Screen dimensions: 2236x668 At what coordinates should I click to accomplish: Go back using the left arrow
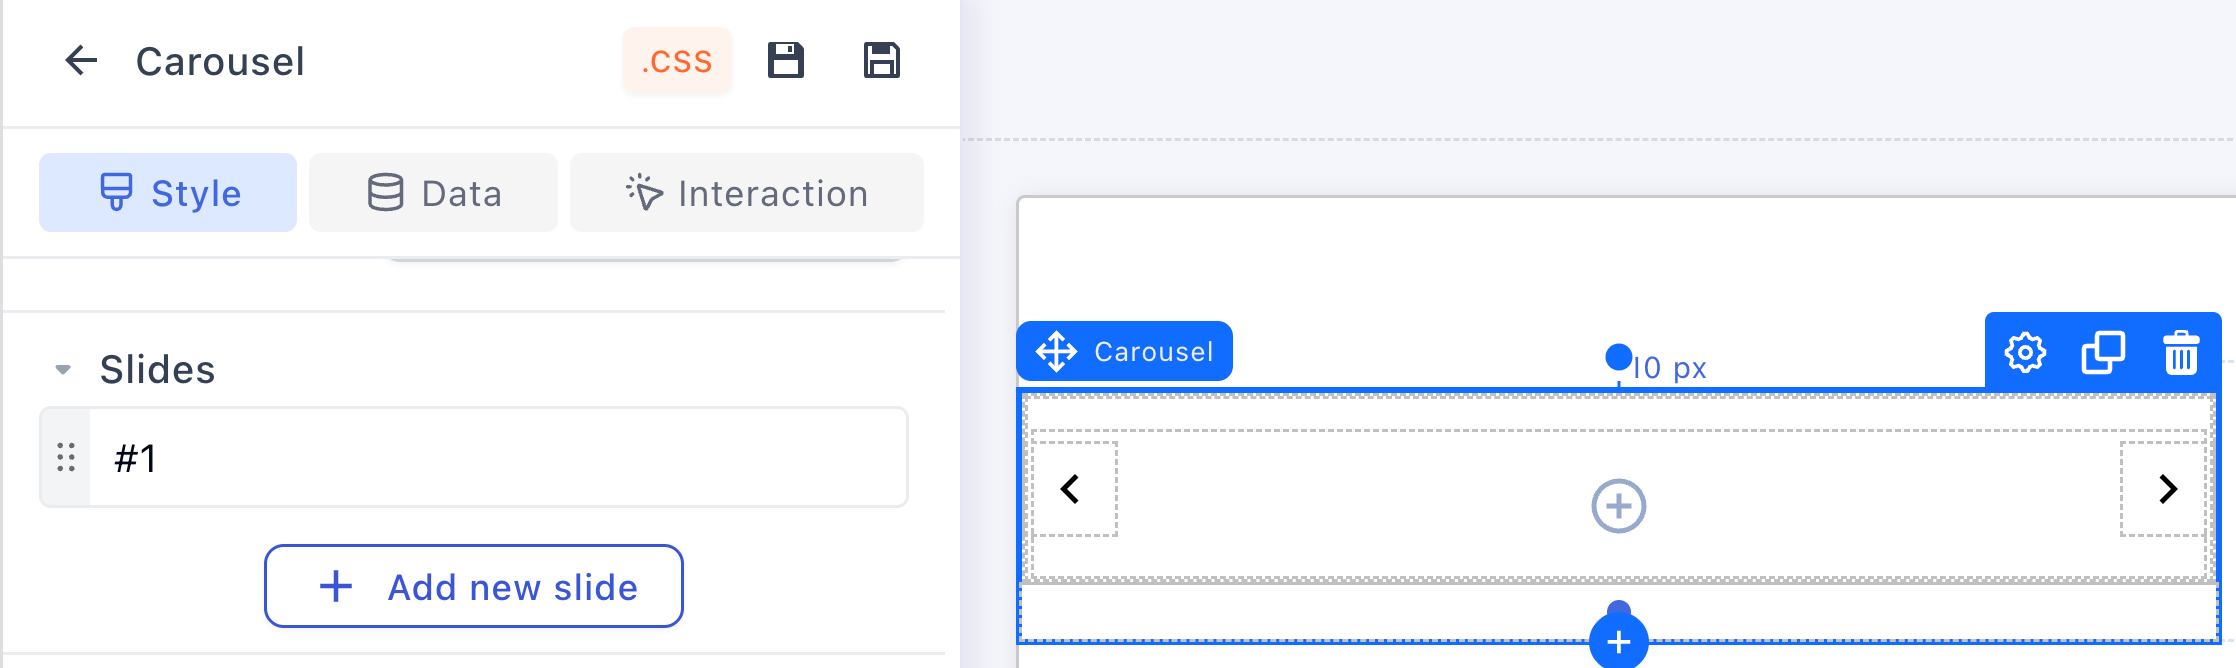pos(81,61)
